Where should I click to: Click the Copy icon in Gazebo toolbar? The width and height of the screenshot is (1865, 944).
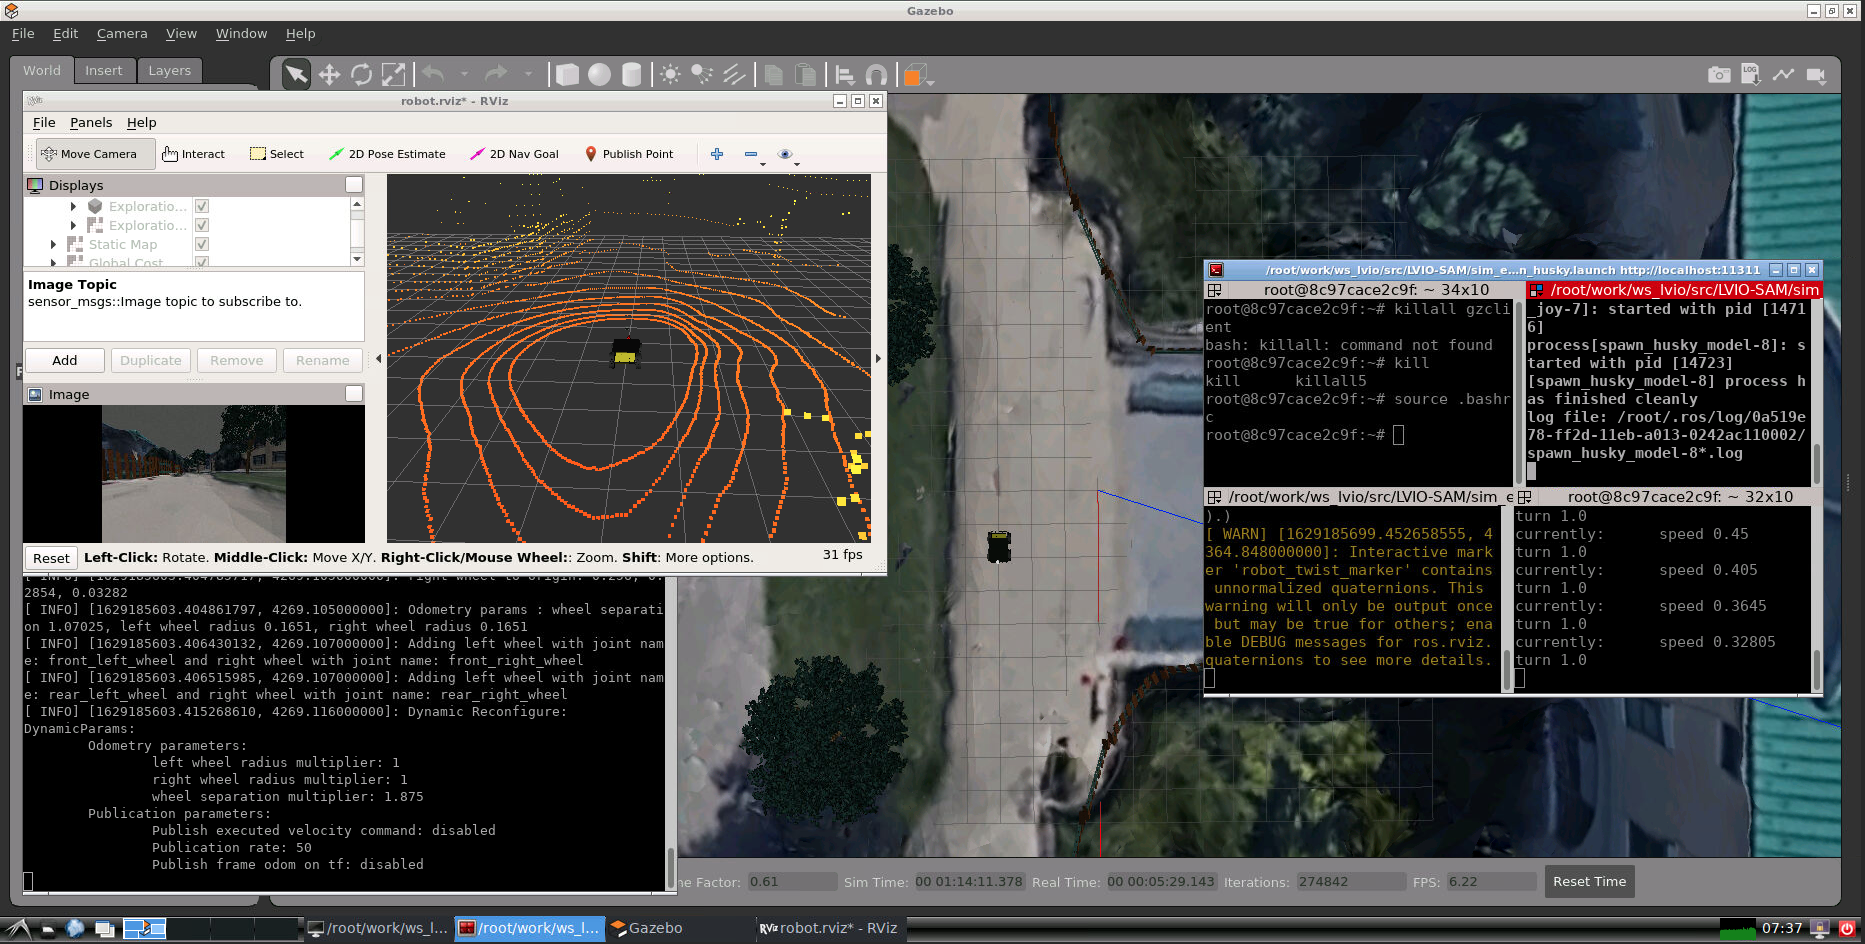click(773, 75)
